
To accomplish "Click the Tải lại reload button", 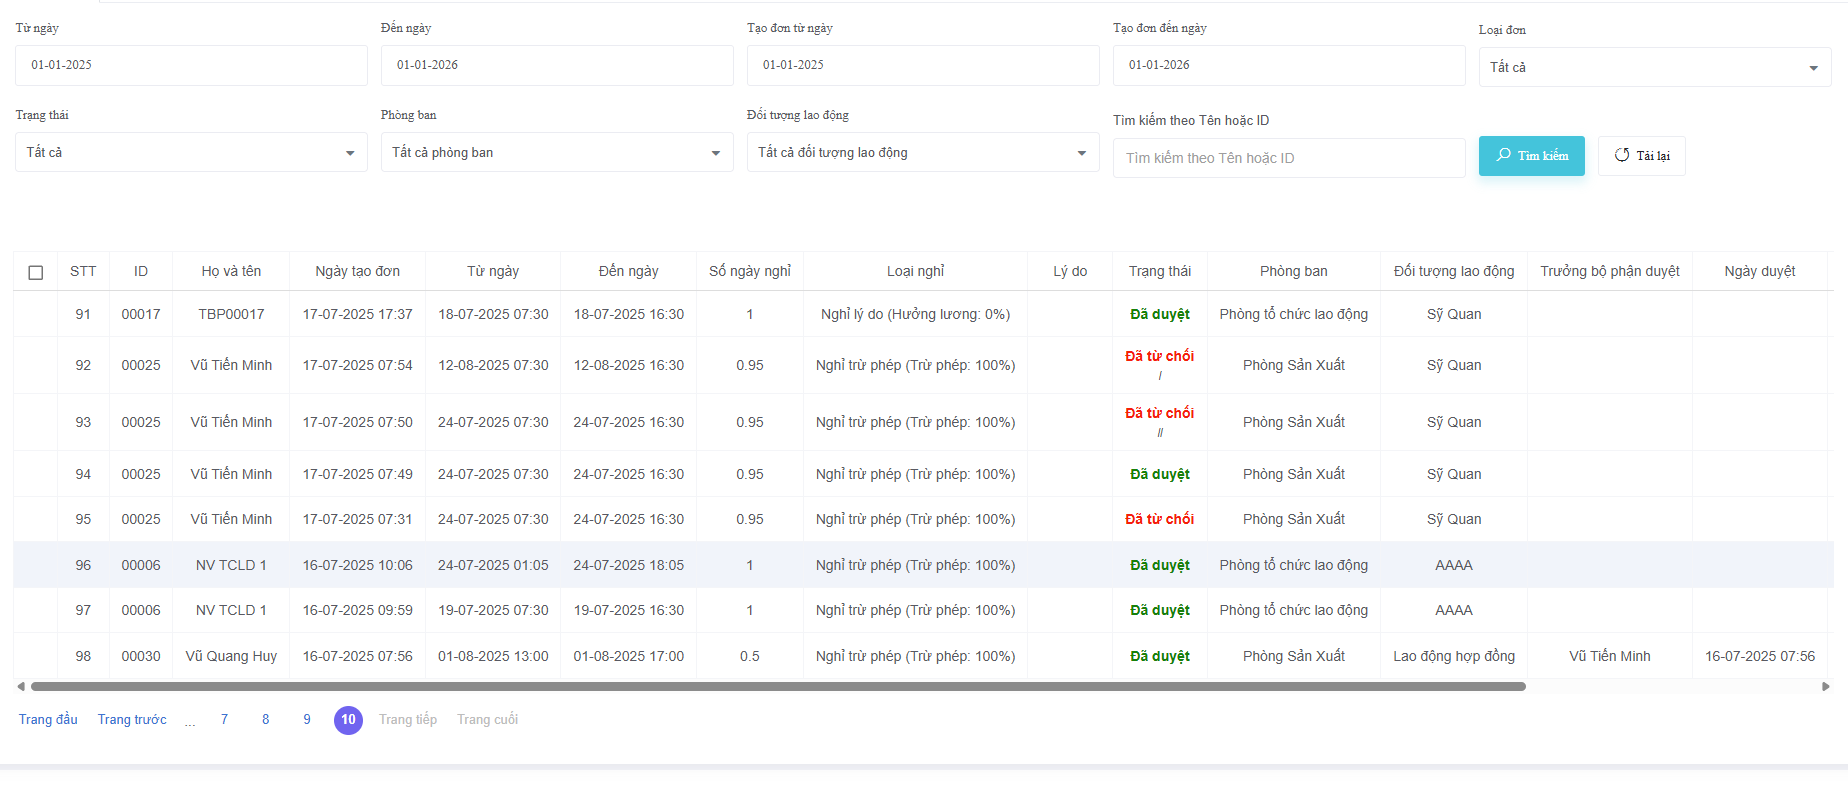I will pos(1641,156).
